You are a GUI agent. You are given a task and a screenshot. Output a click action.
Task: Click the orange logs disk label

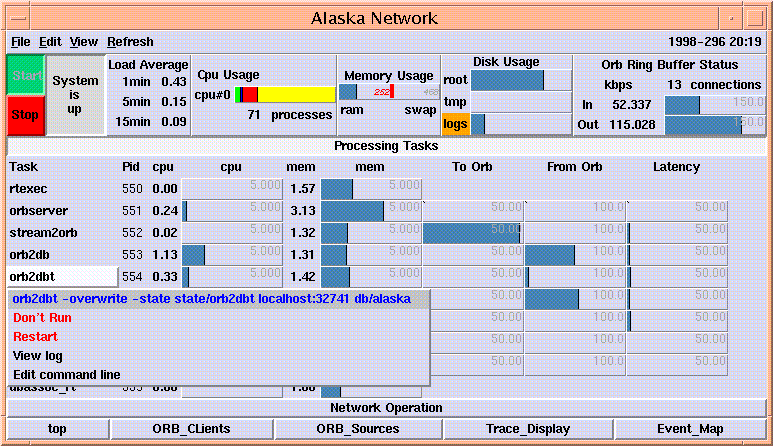coord(455,125)
